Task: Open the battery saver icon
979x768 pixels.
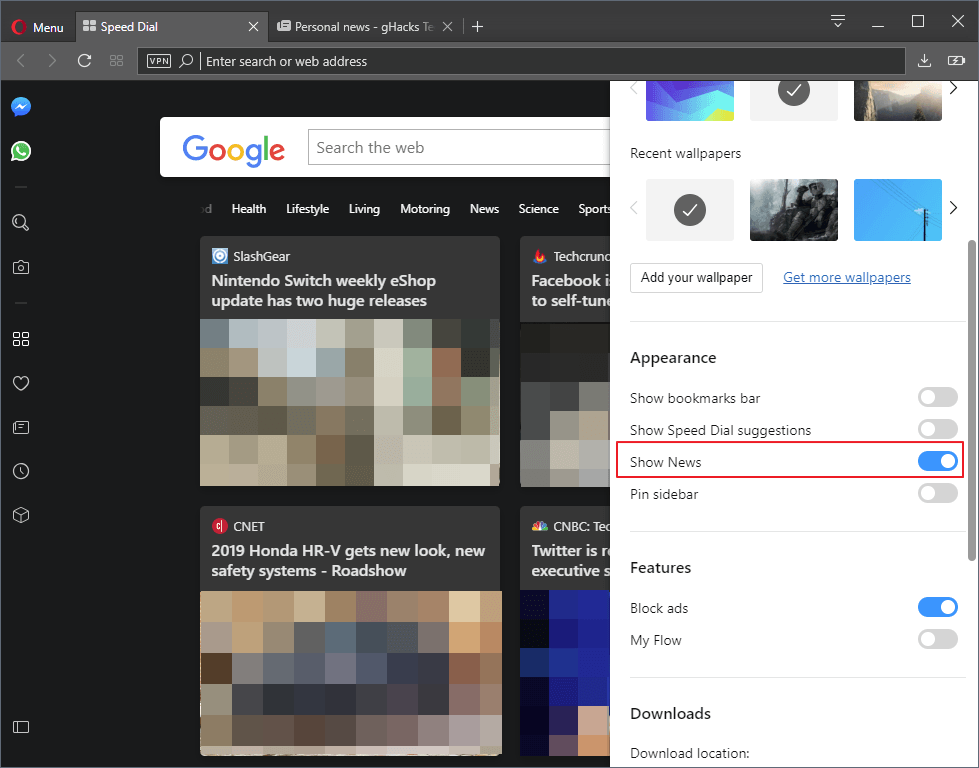Action: [x=957, y=61]
